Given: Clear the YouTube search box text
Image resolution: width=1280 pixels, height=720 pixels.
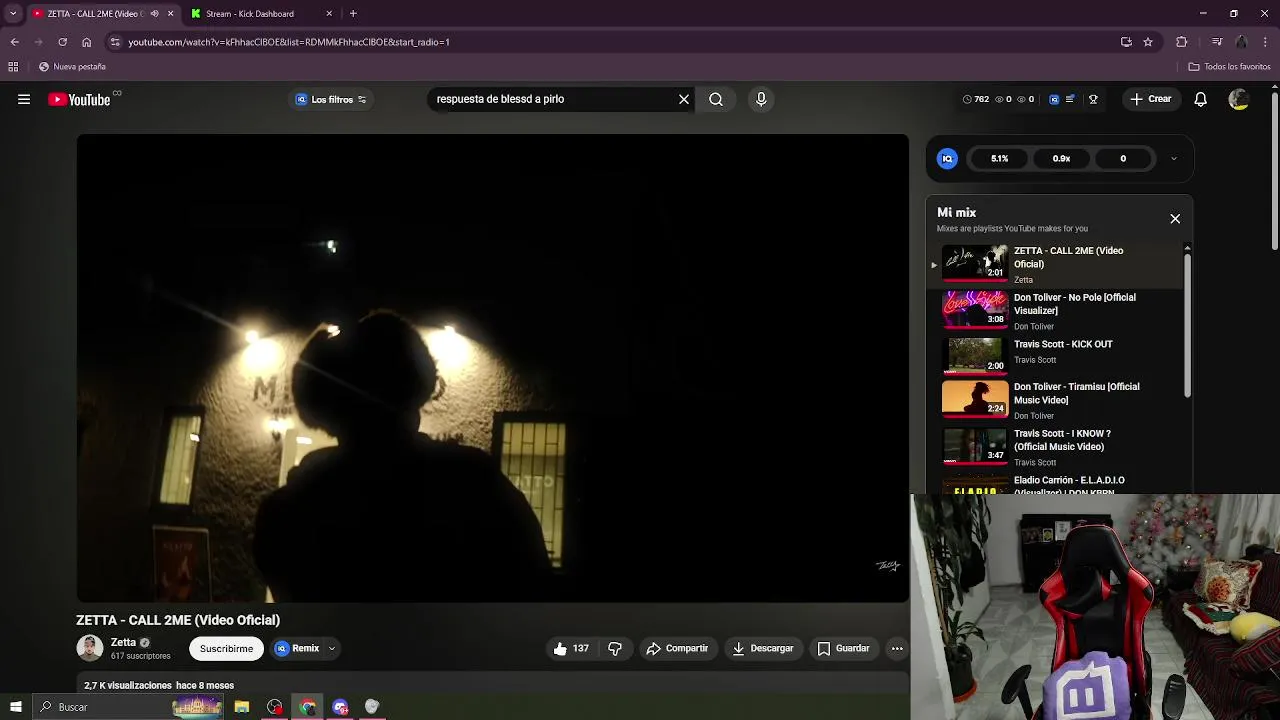Looking at the screenshot, I should [684, 99].
